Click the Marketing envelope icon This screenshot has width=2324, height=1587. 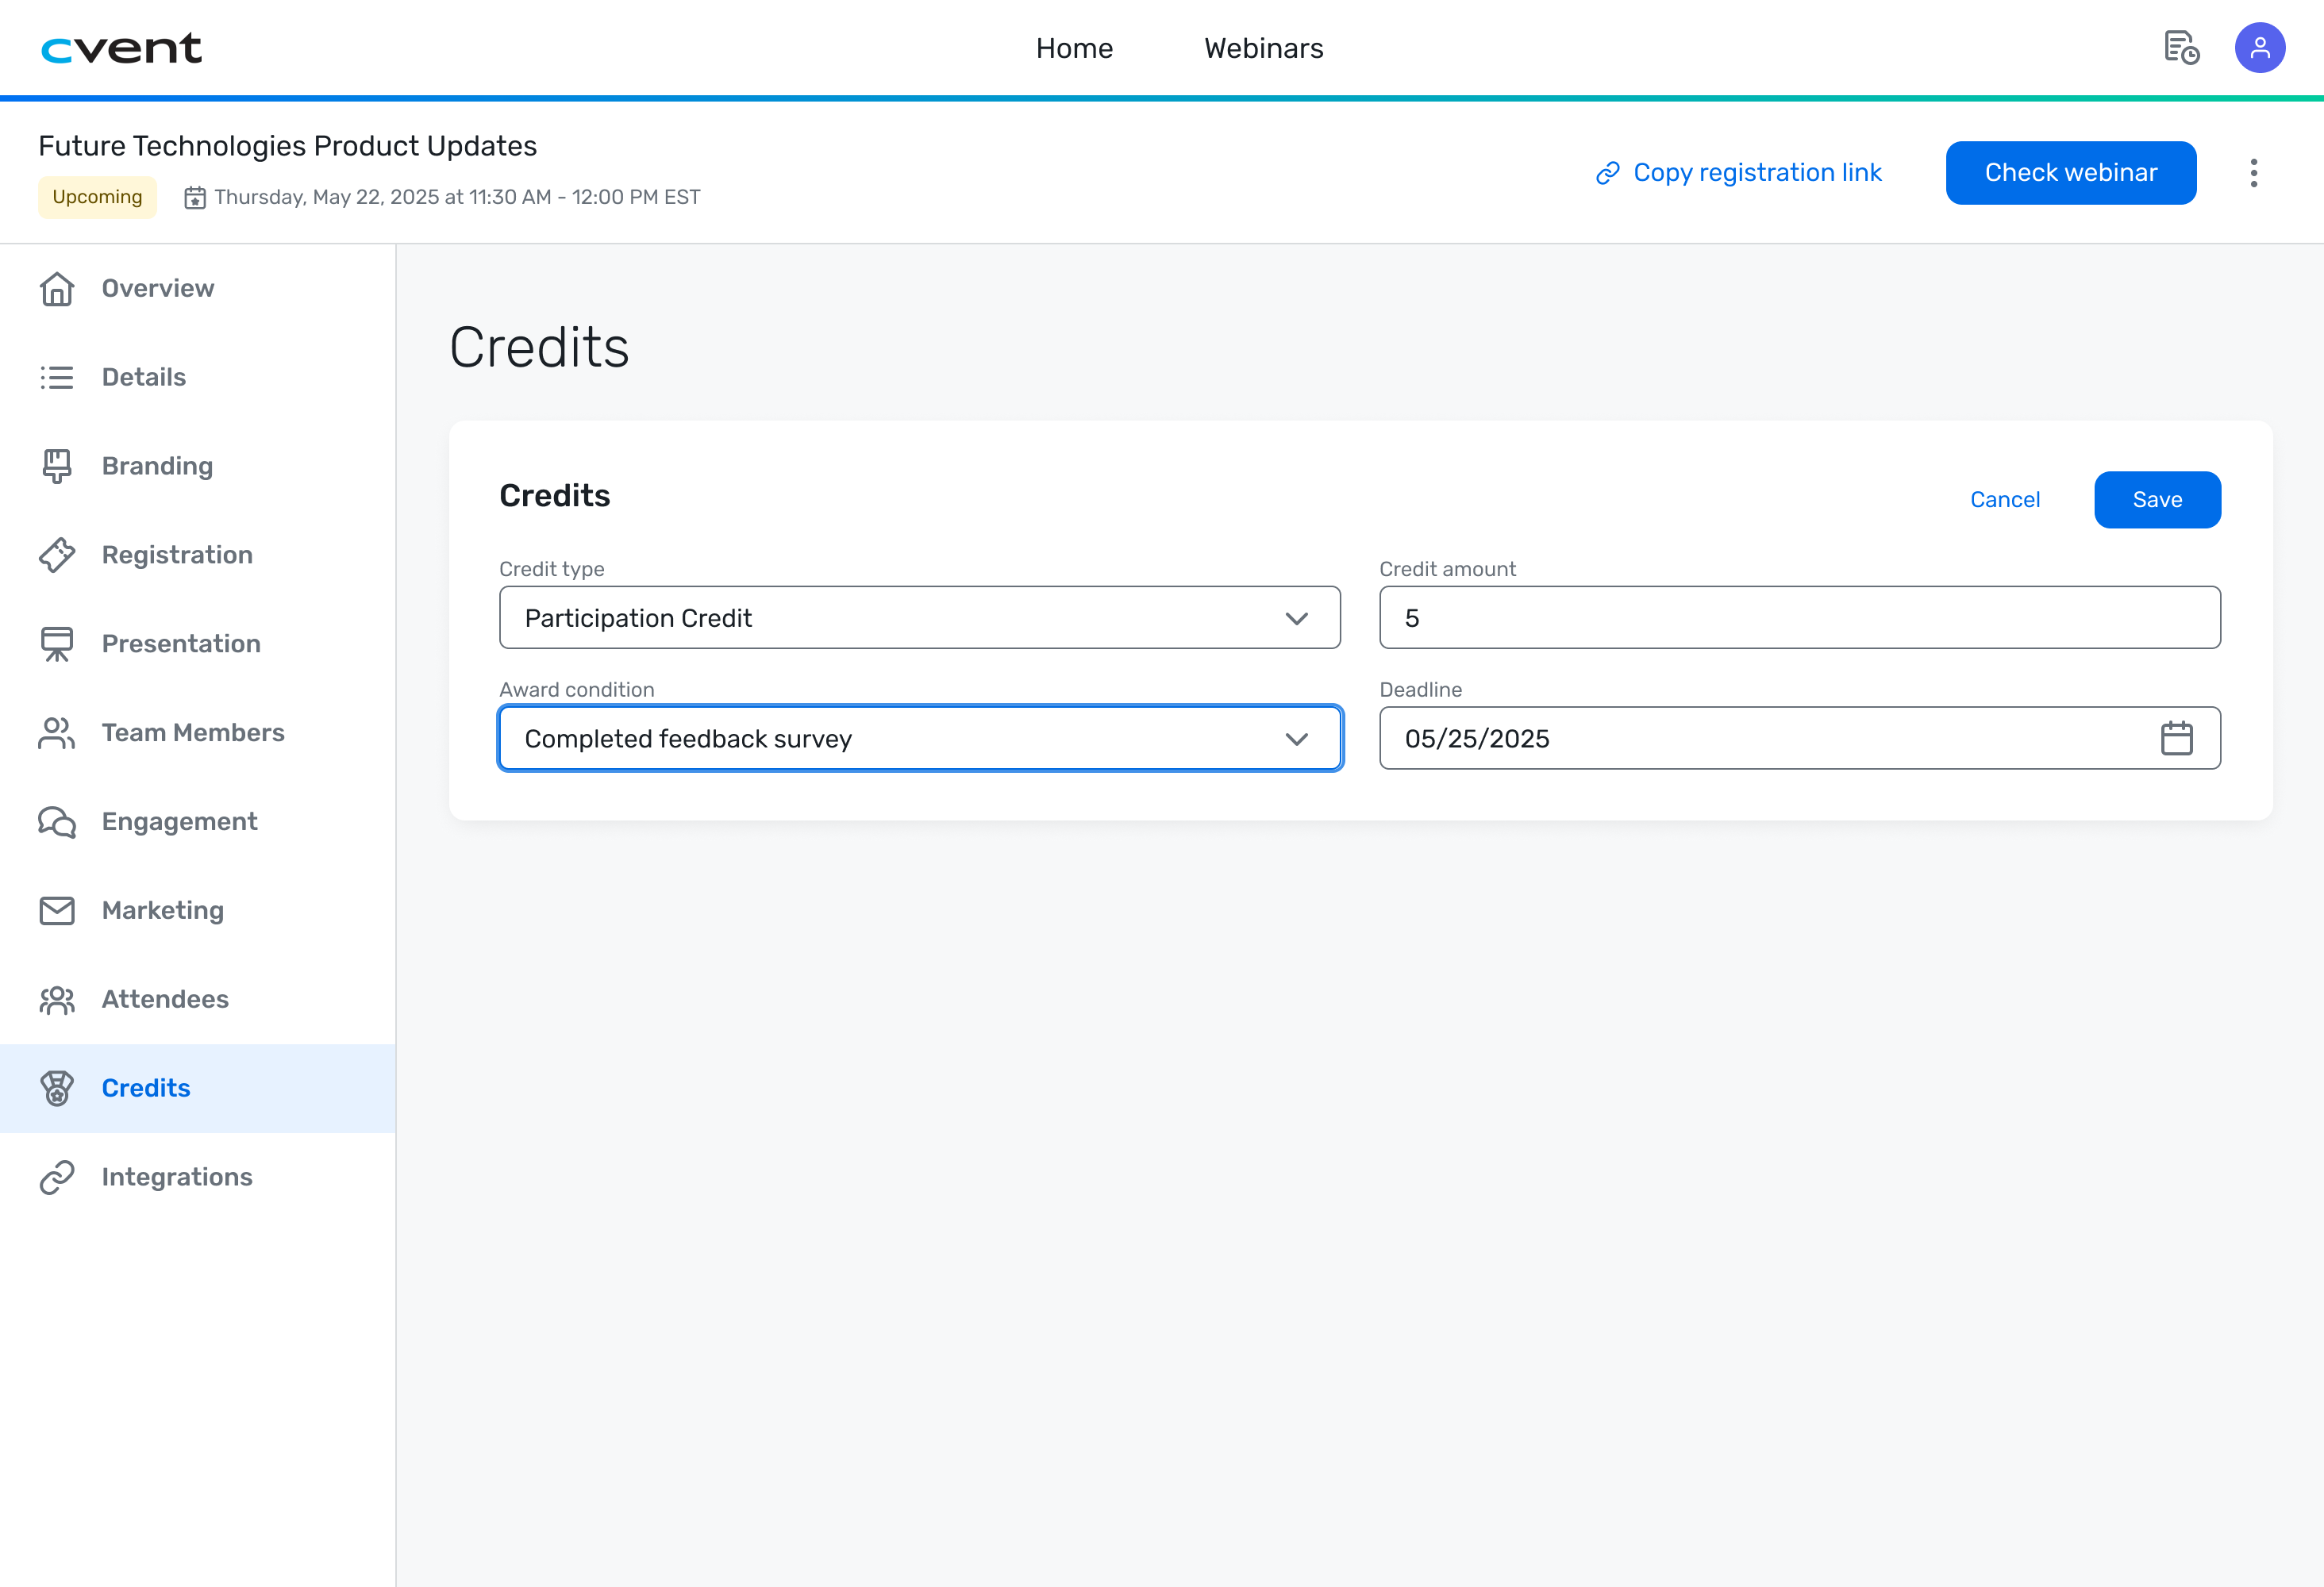click(x=57, y=910)
